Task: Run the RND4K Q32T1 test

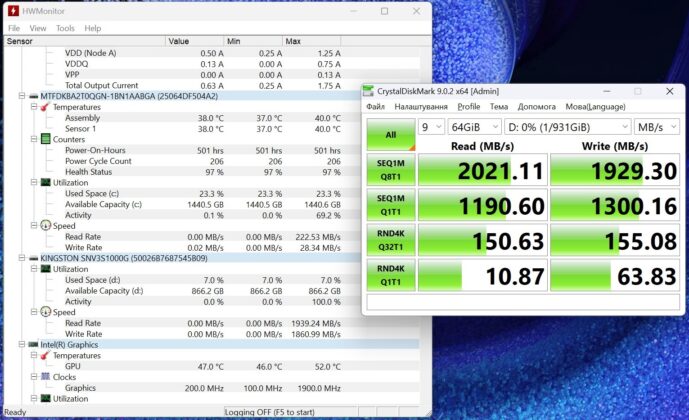Action: pos(391,240)
